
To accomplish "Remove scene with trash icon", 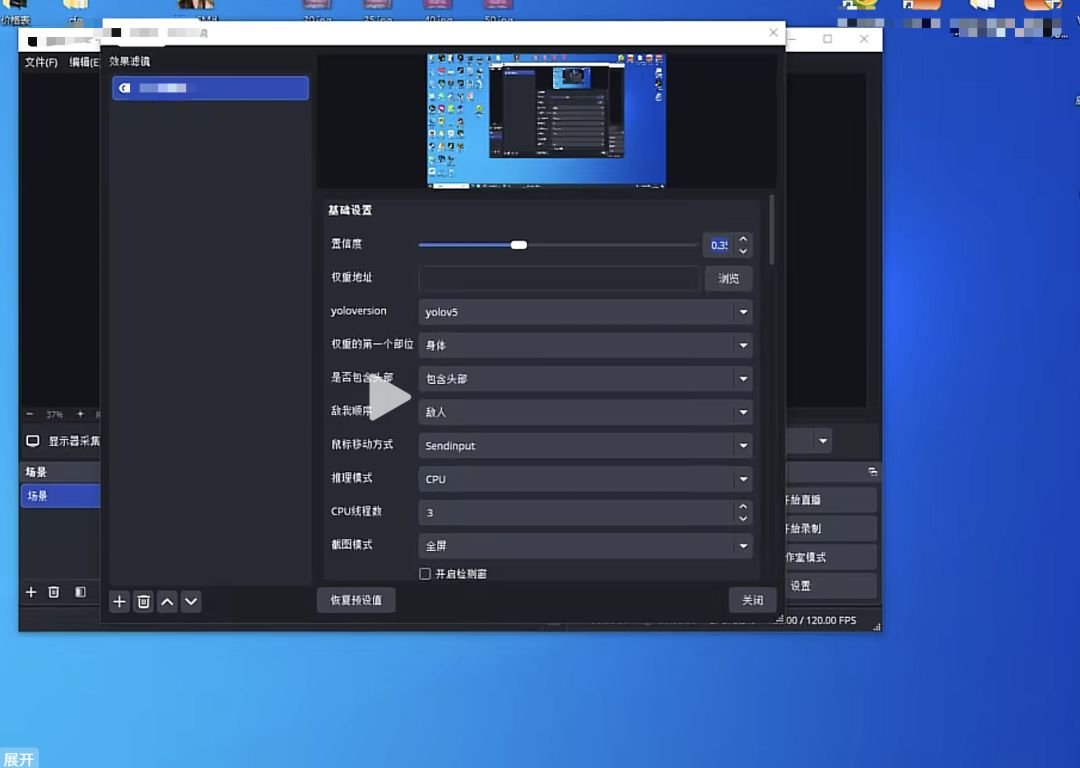I will [x=54, y=592].
